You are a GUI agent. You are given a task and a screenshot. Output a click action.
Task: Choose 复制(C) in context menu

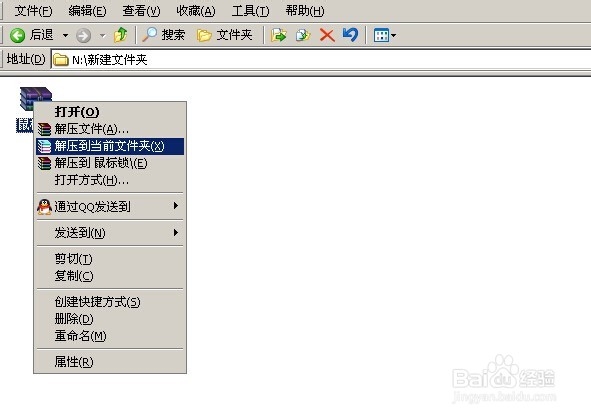point(110,276)
